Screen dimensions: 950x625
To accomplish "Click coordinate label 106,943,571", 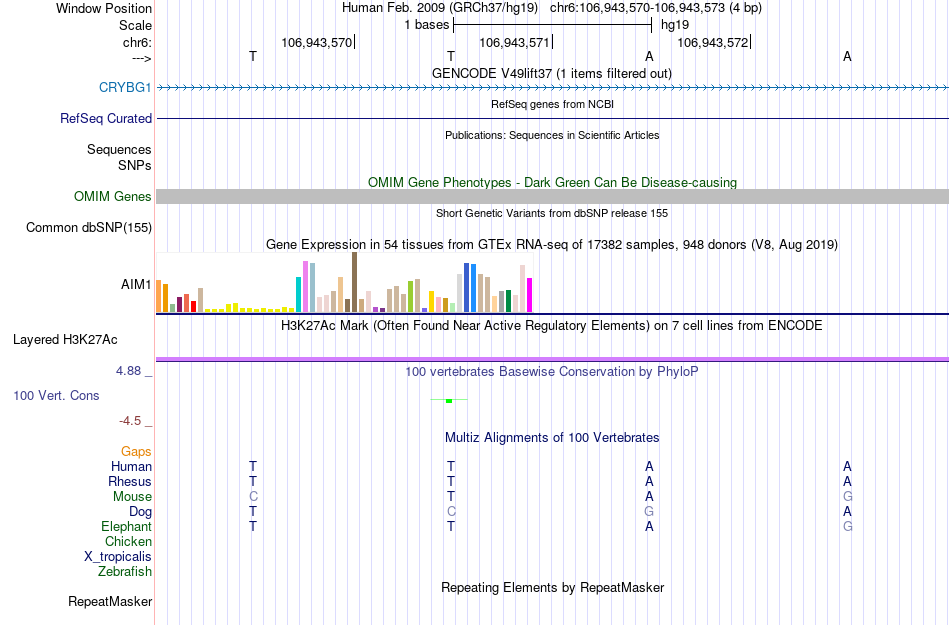I will point(514,42).
